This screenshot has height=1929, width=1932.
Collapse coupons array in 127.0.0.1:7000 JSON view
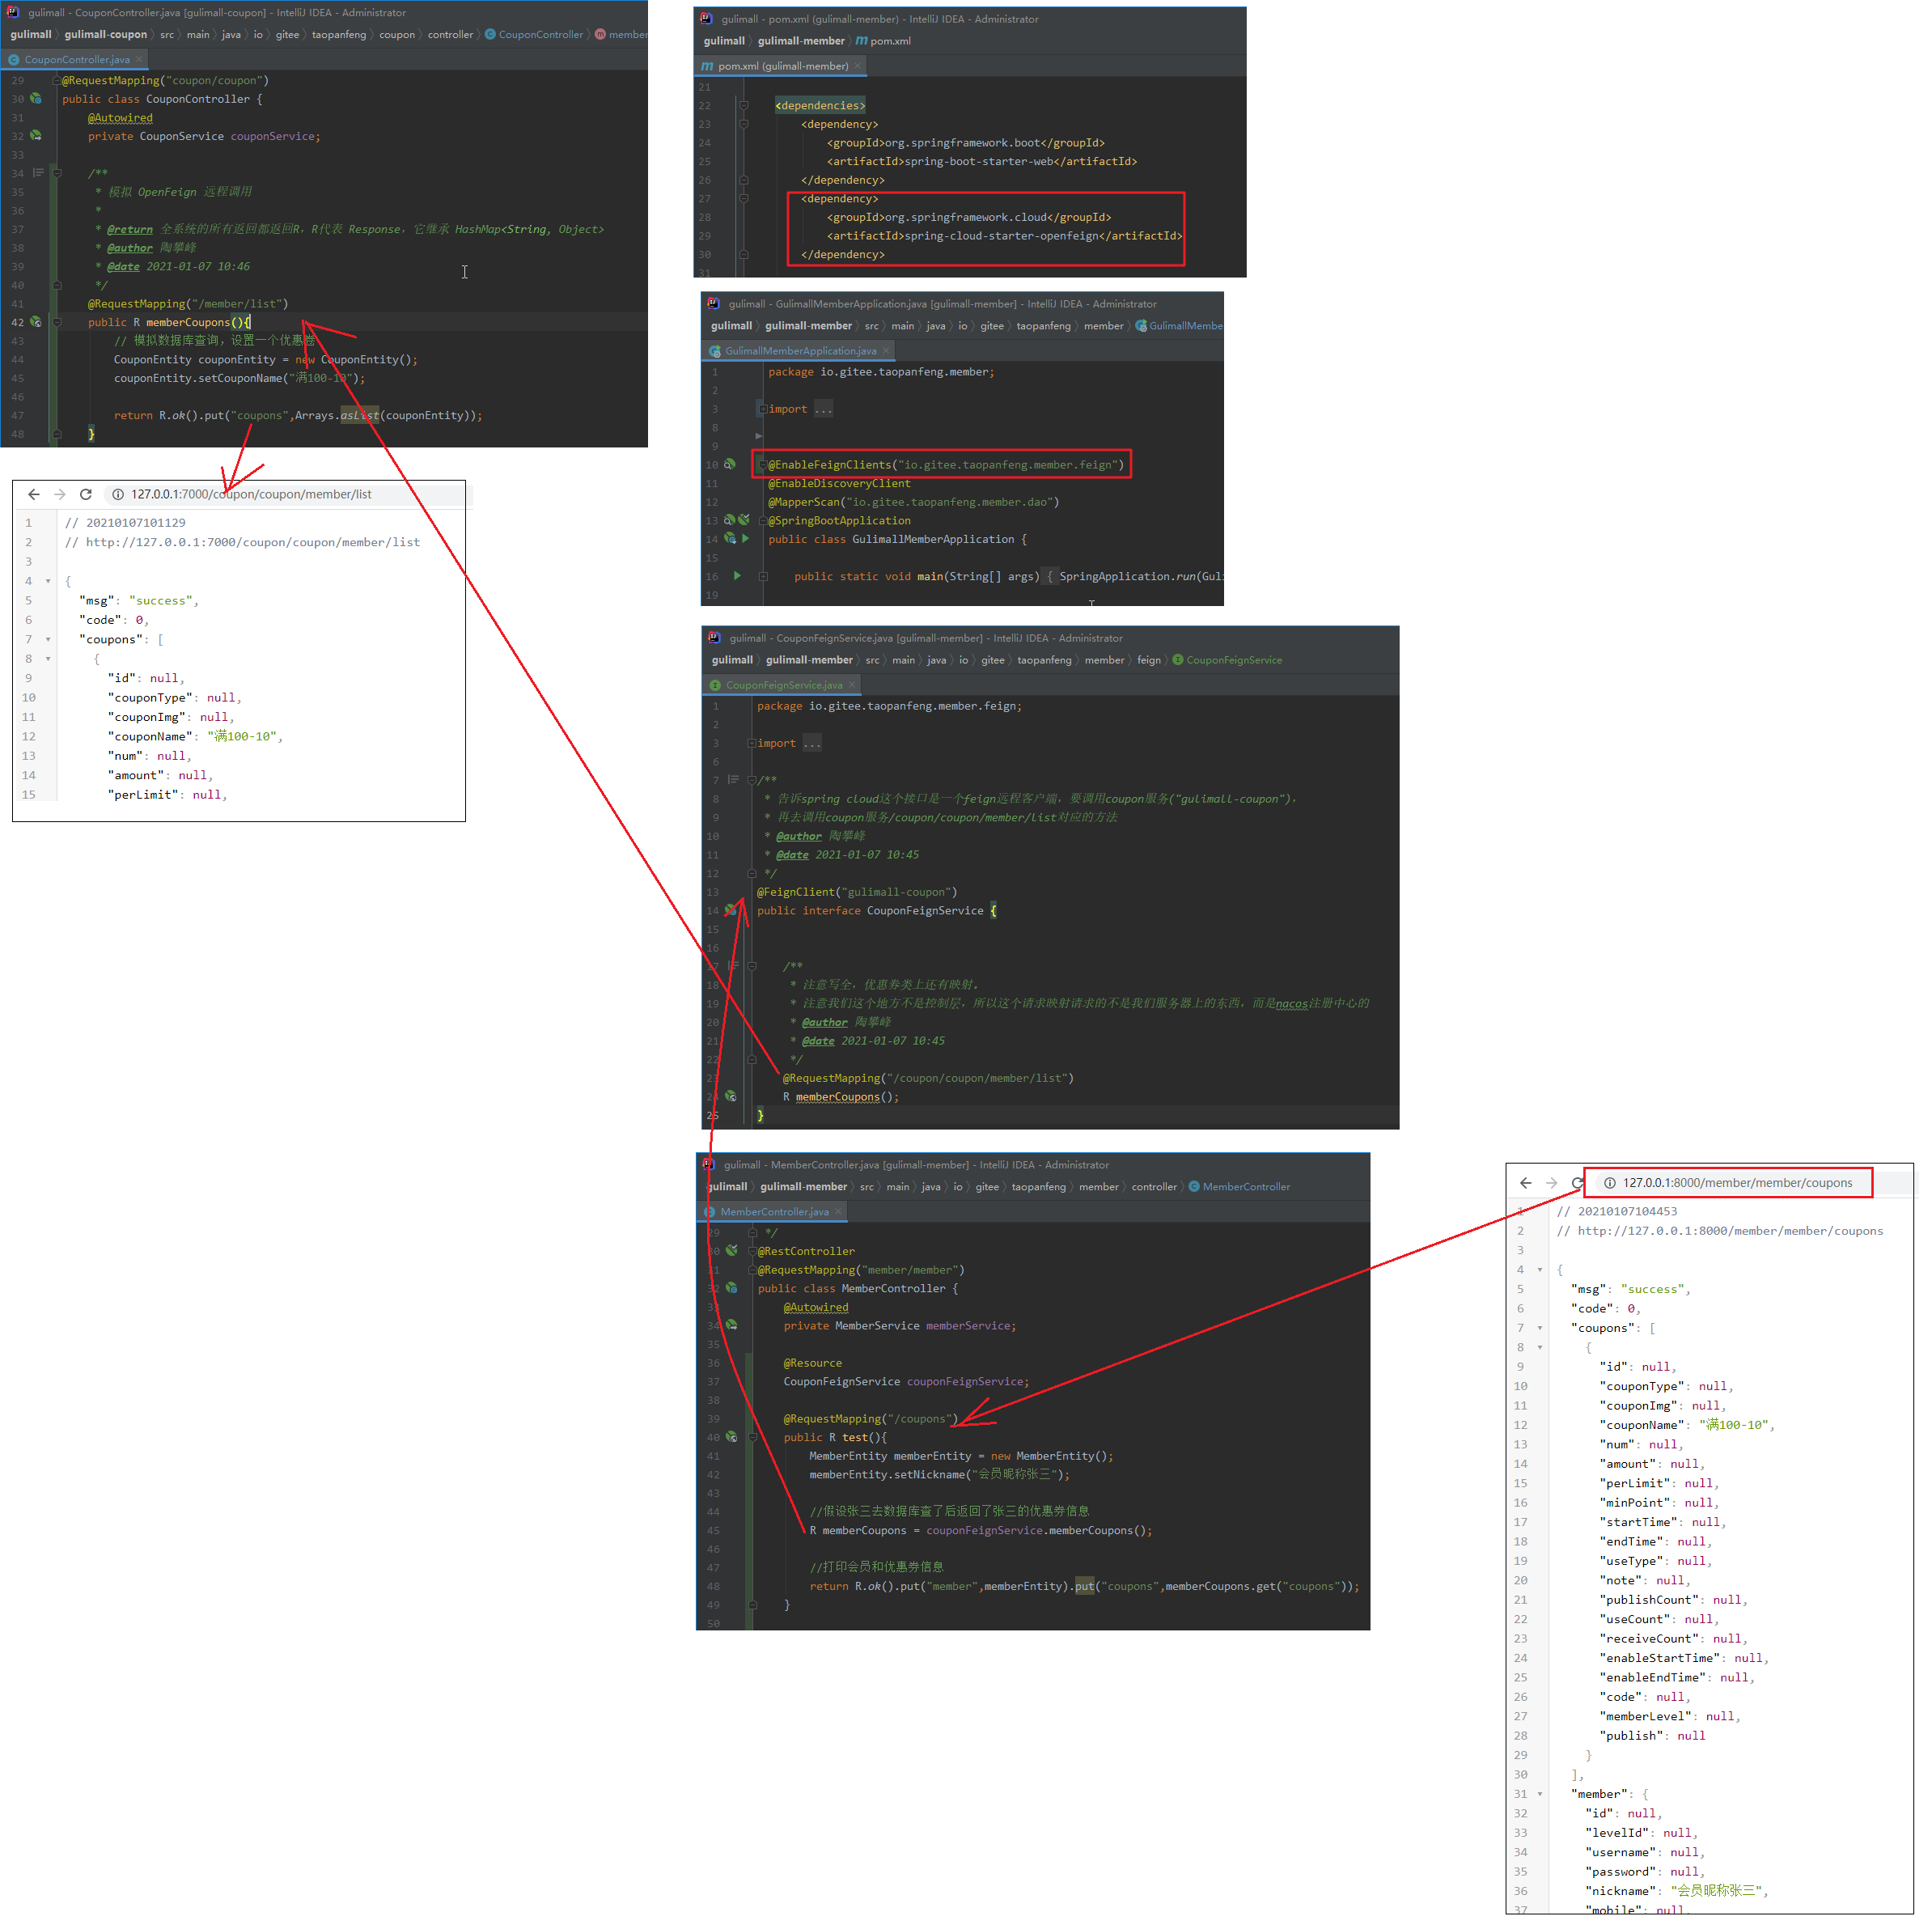point(48,641)
